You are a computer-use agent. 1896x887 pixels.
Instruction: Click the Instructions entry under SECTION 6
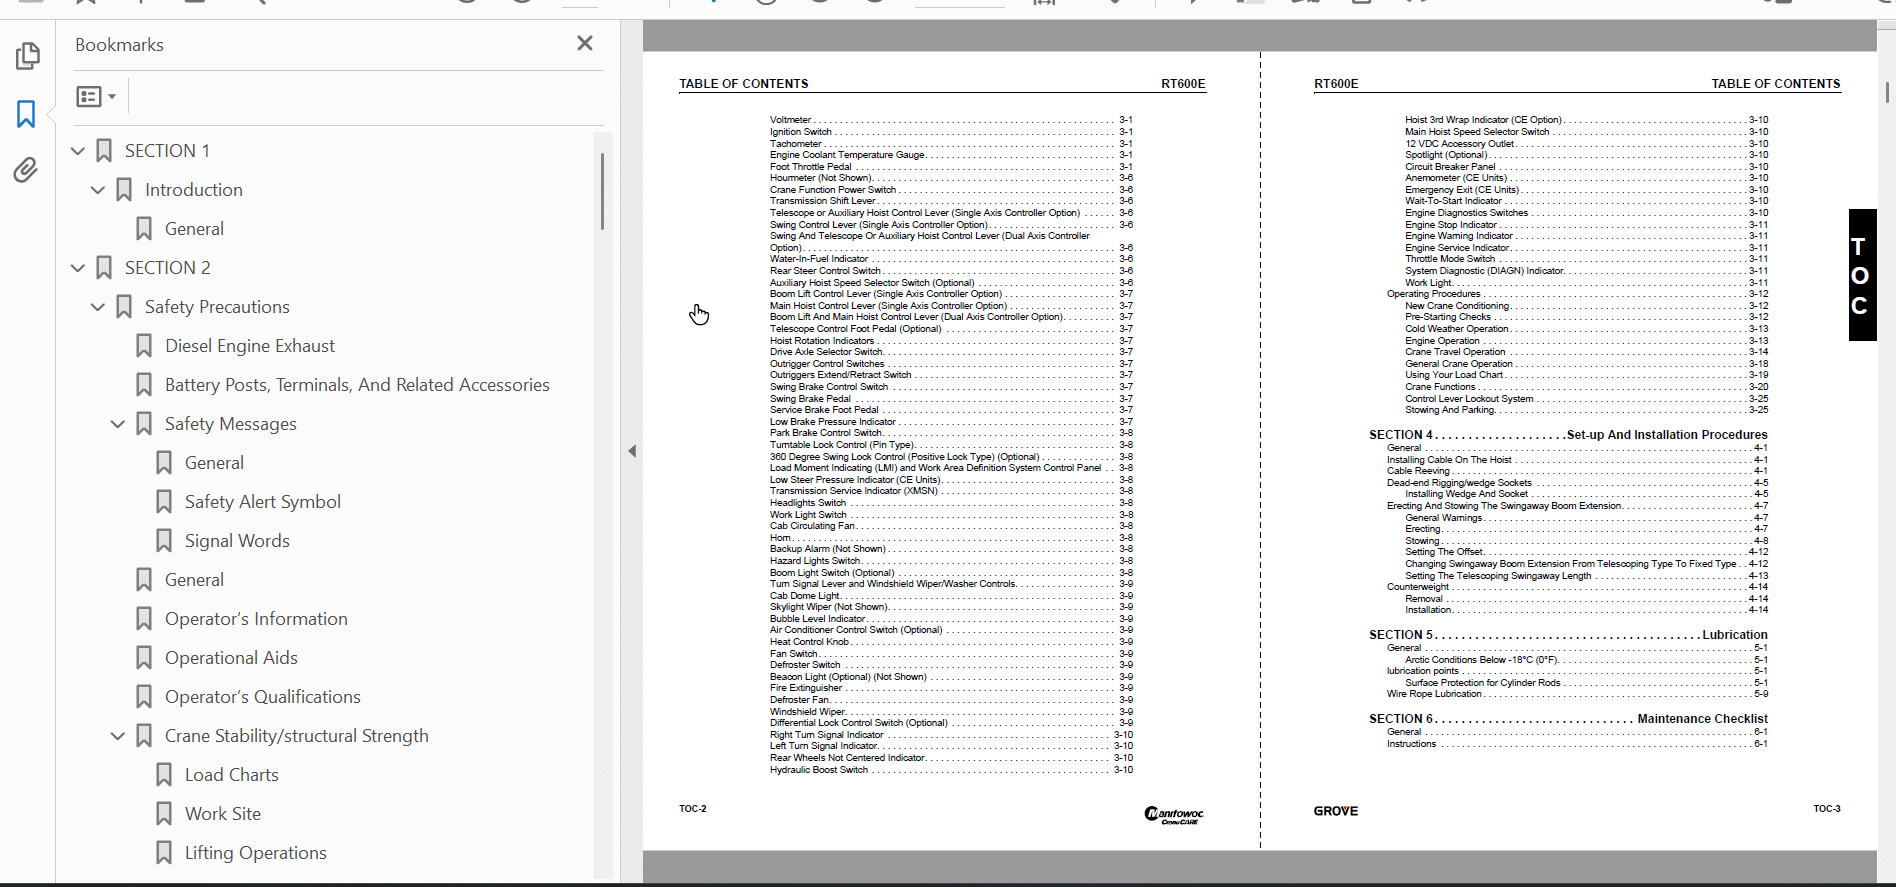[1577, 744]
